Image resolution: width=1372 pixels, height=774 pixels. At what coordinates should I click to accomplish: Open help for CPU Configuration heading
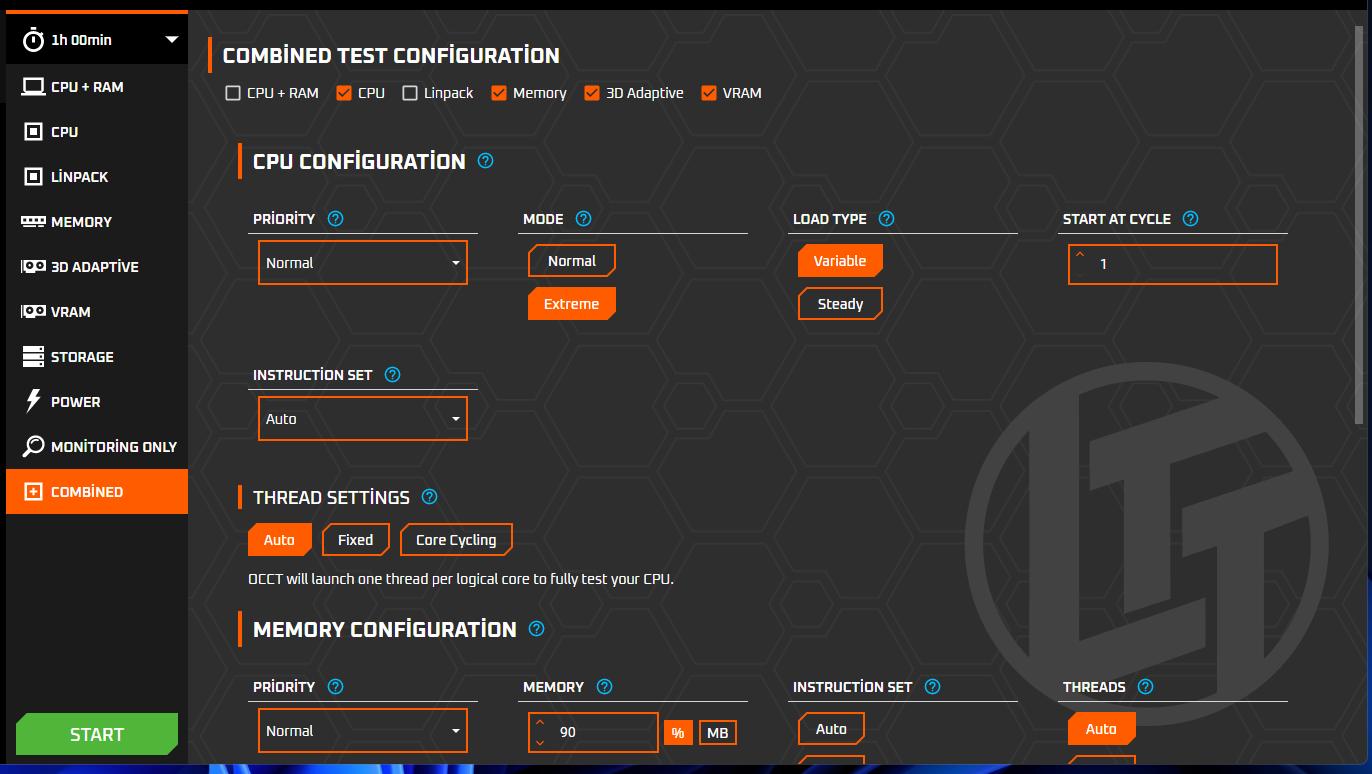486,160
